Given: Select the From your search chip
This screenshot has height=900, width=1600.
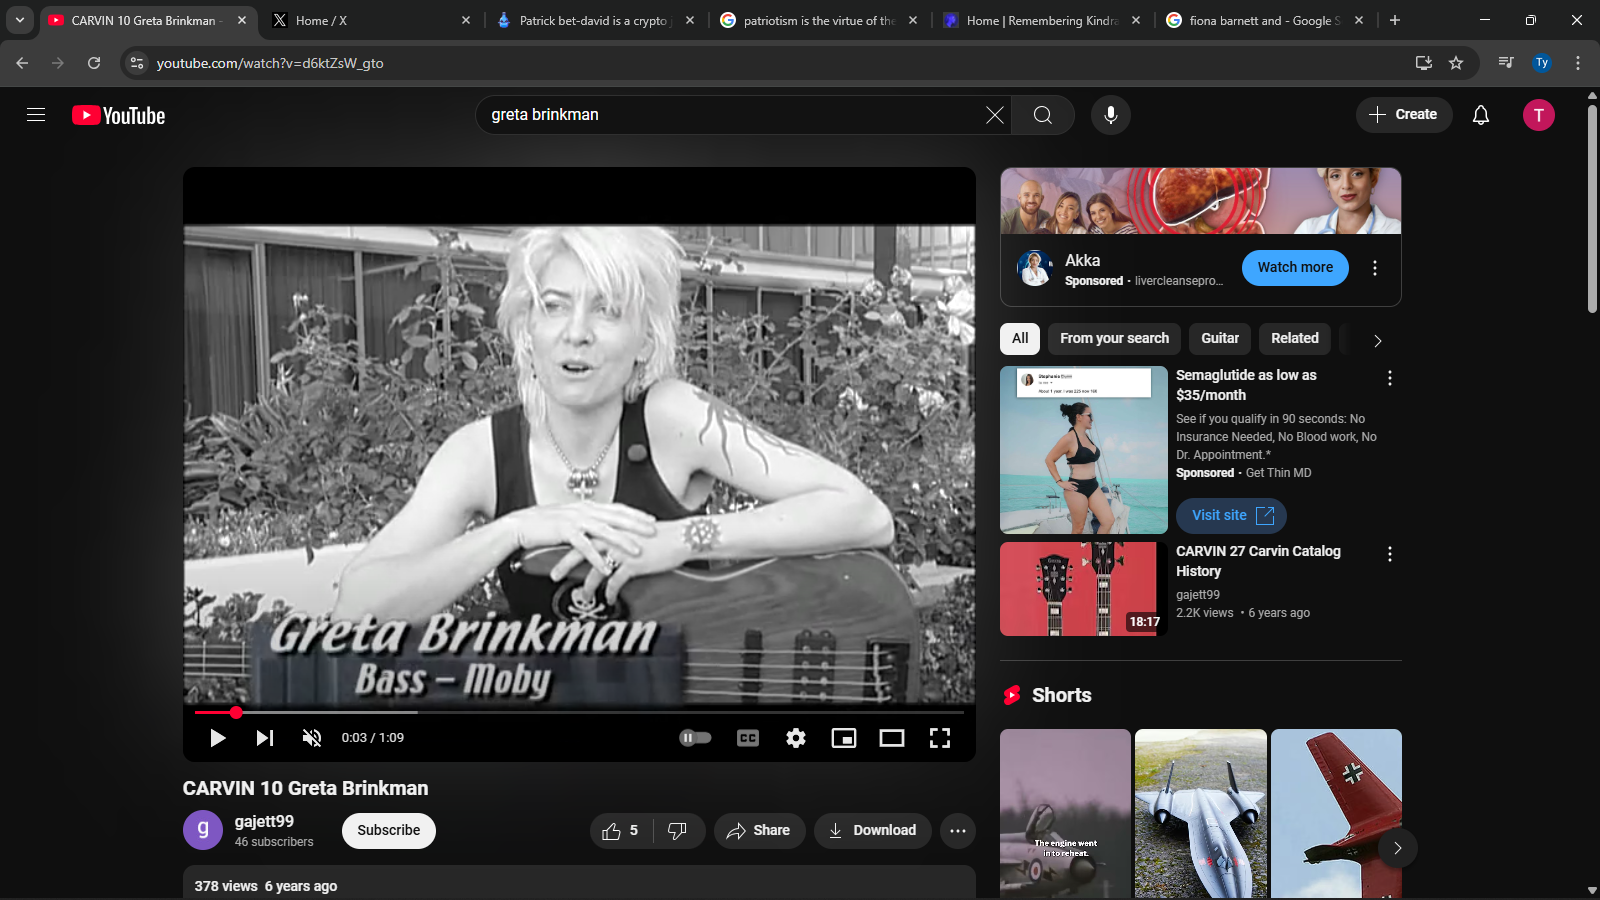Looking at the screenshot, I should point(1114,339).
